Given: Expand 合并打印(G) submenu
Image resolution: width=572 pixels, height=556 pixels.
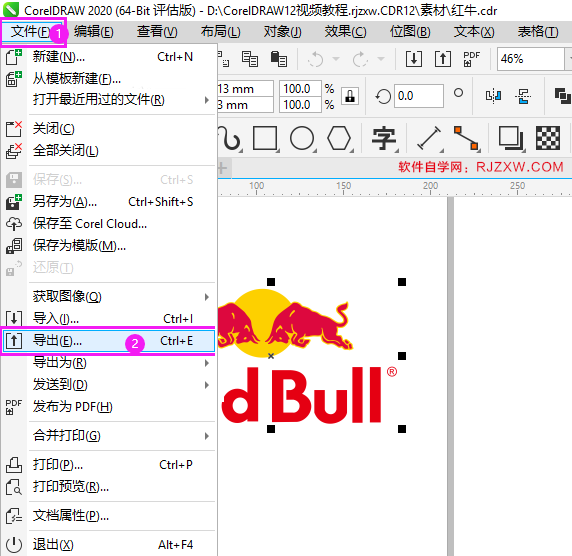Looking at the screenshot, I should [x=109, y=436].
